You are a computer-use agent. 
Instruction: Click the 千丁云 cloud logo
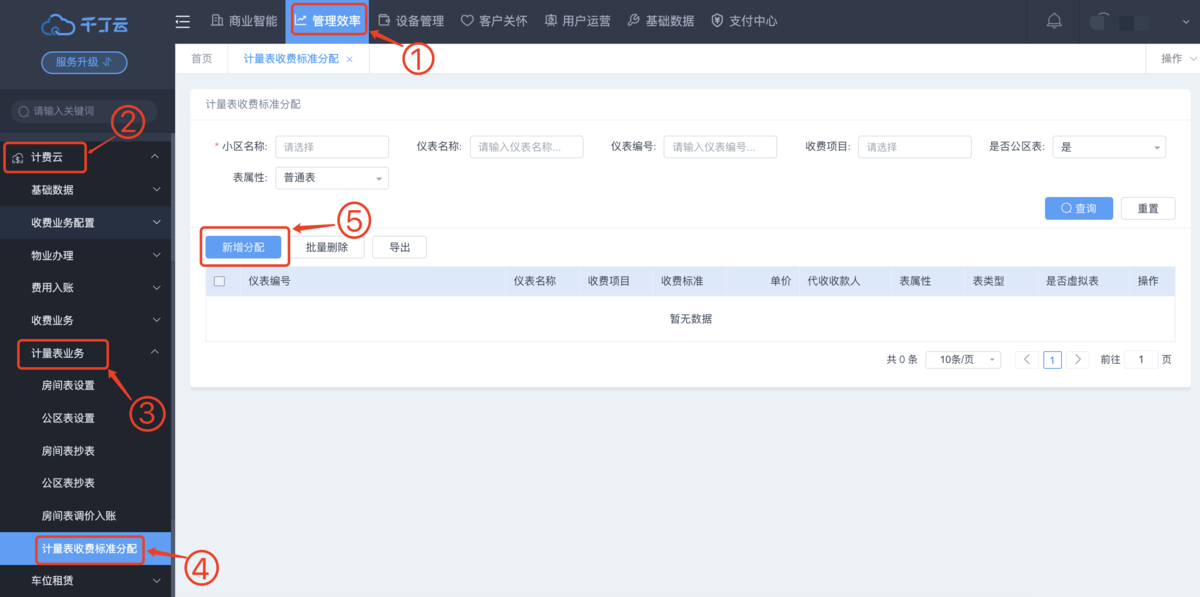point(84,23)
